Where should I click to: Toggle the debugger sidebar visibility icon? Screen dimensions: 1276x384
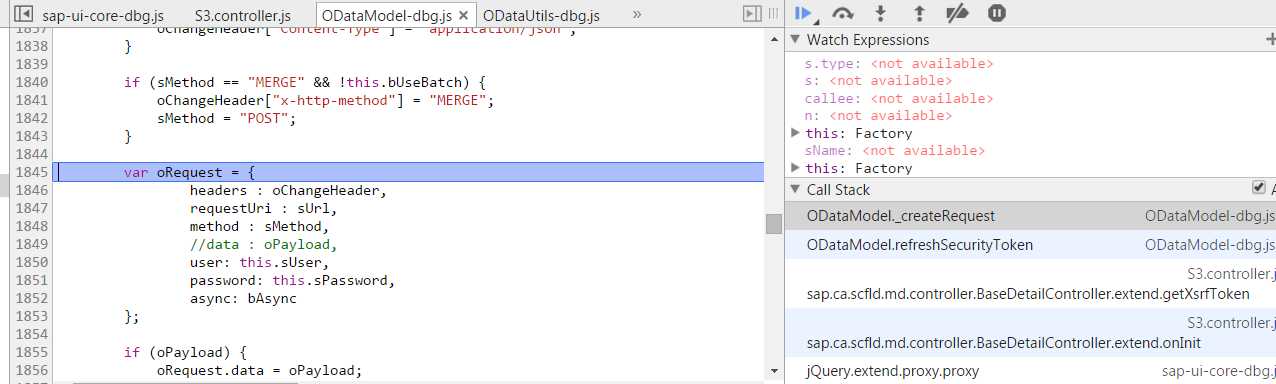coord(752,14)
